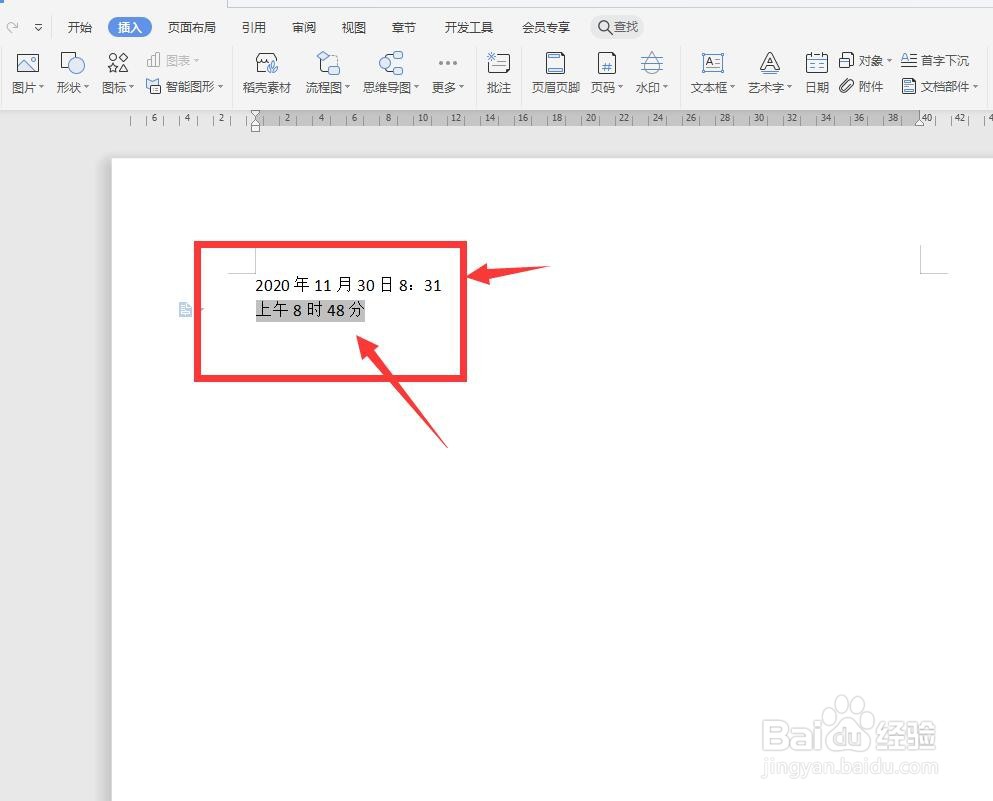Switch to the 开始 ribbon tab
The height and width of the screenshot is (801, 993).
pos(79,27)
